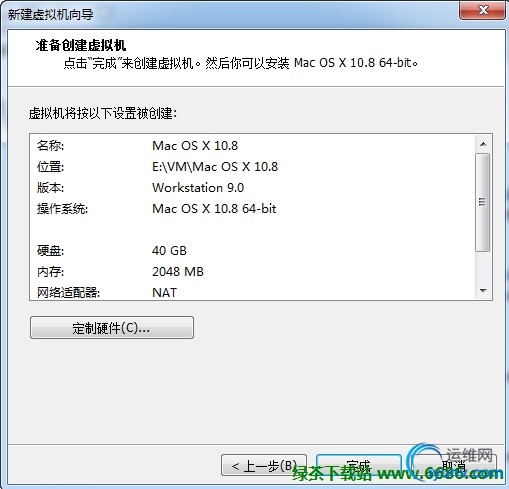The height and width of the screenshot is (489, 509).
Task: Select the 40 GB disk value
Action: [x=169, y=251]
